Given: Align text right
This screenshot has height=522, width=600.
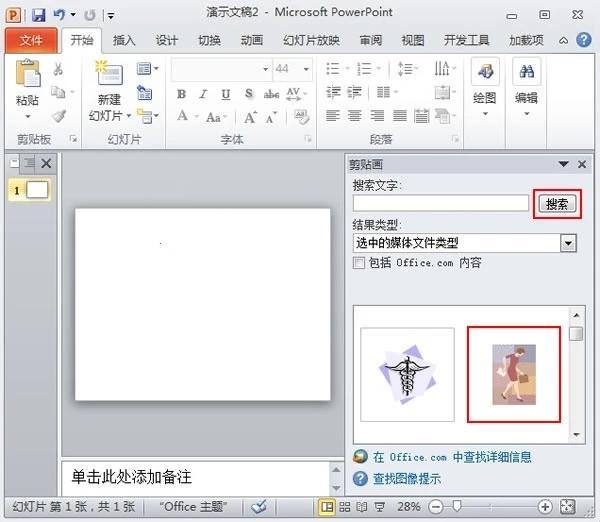Looking at the screenshot, I should (x=377, y=115).
